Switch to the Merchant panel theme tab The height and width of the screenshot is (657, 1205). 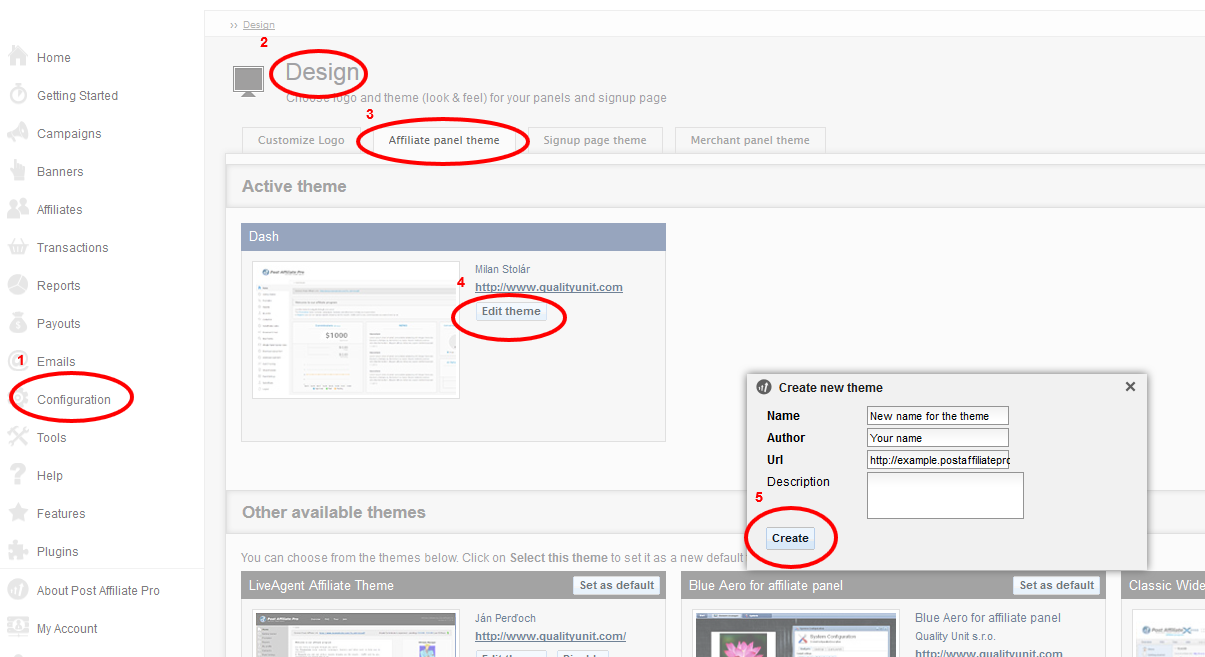(x=750, y=140)
